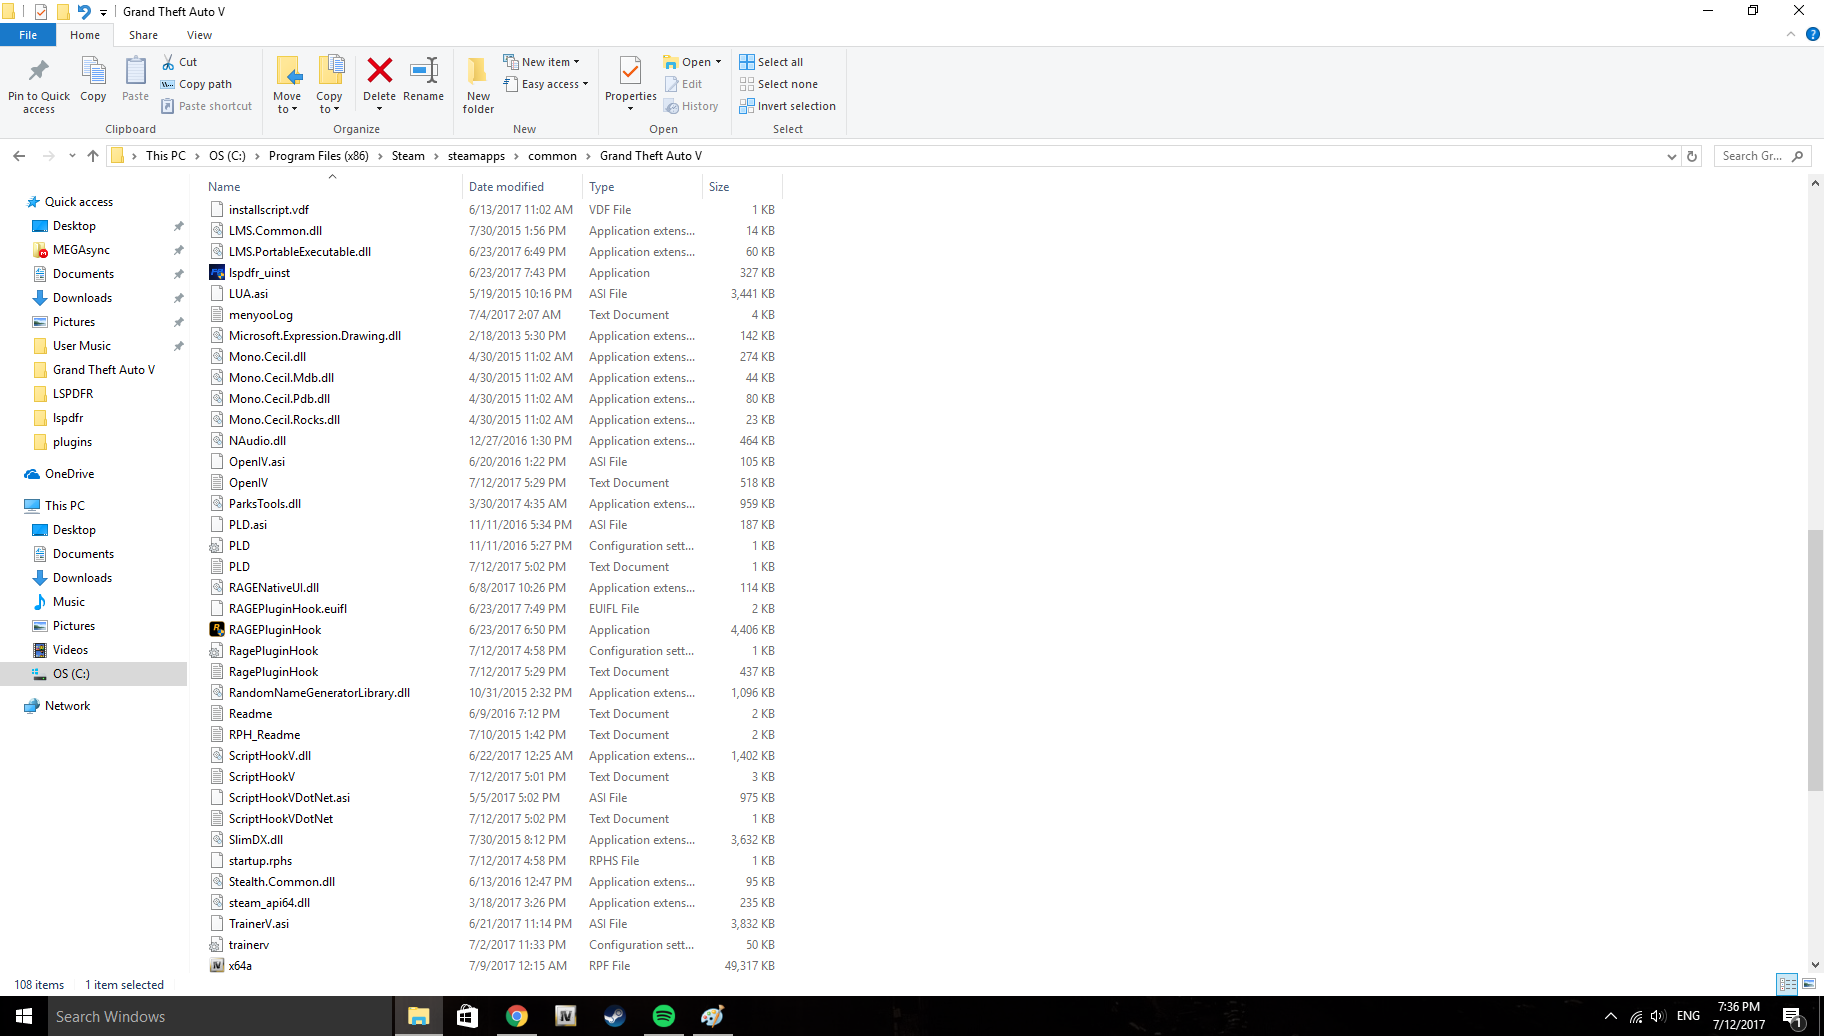Click the Steam breadcrumb in address bar

[408, 156]
